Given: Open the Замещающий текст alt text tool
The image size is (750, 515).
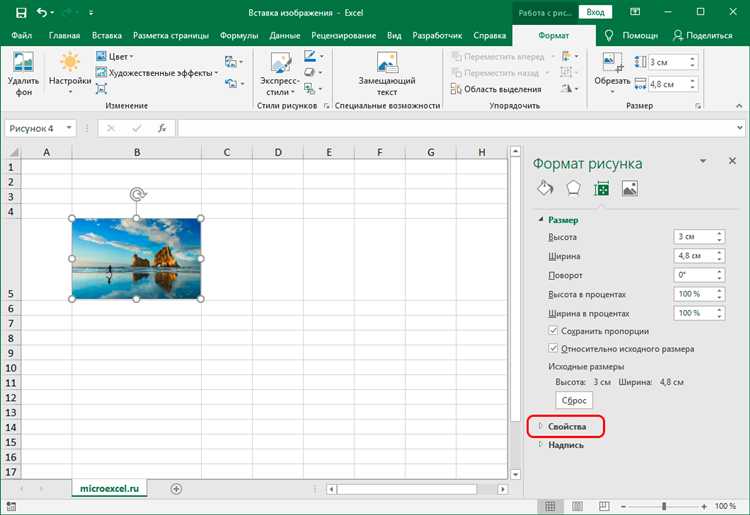Looking at the screenshot, I should tap(386, 73).
